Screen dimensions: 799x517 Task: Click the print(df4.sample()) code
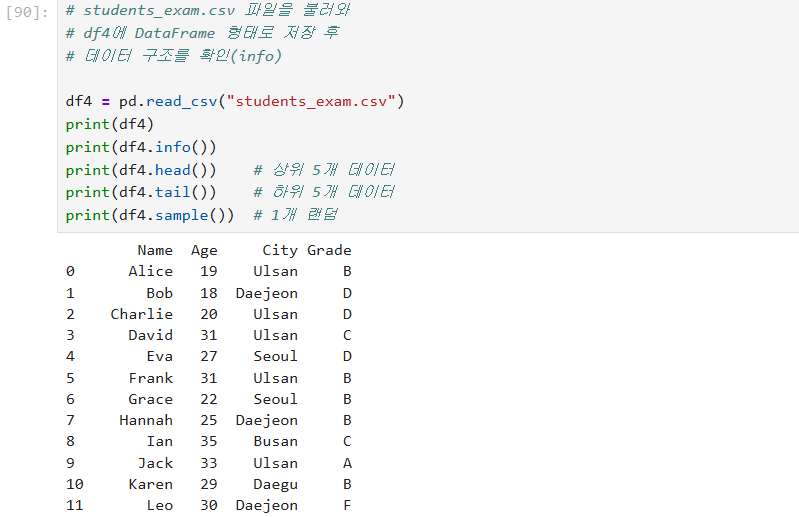[x=150, y=215]
